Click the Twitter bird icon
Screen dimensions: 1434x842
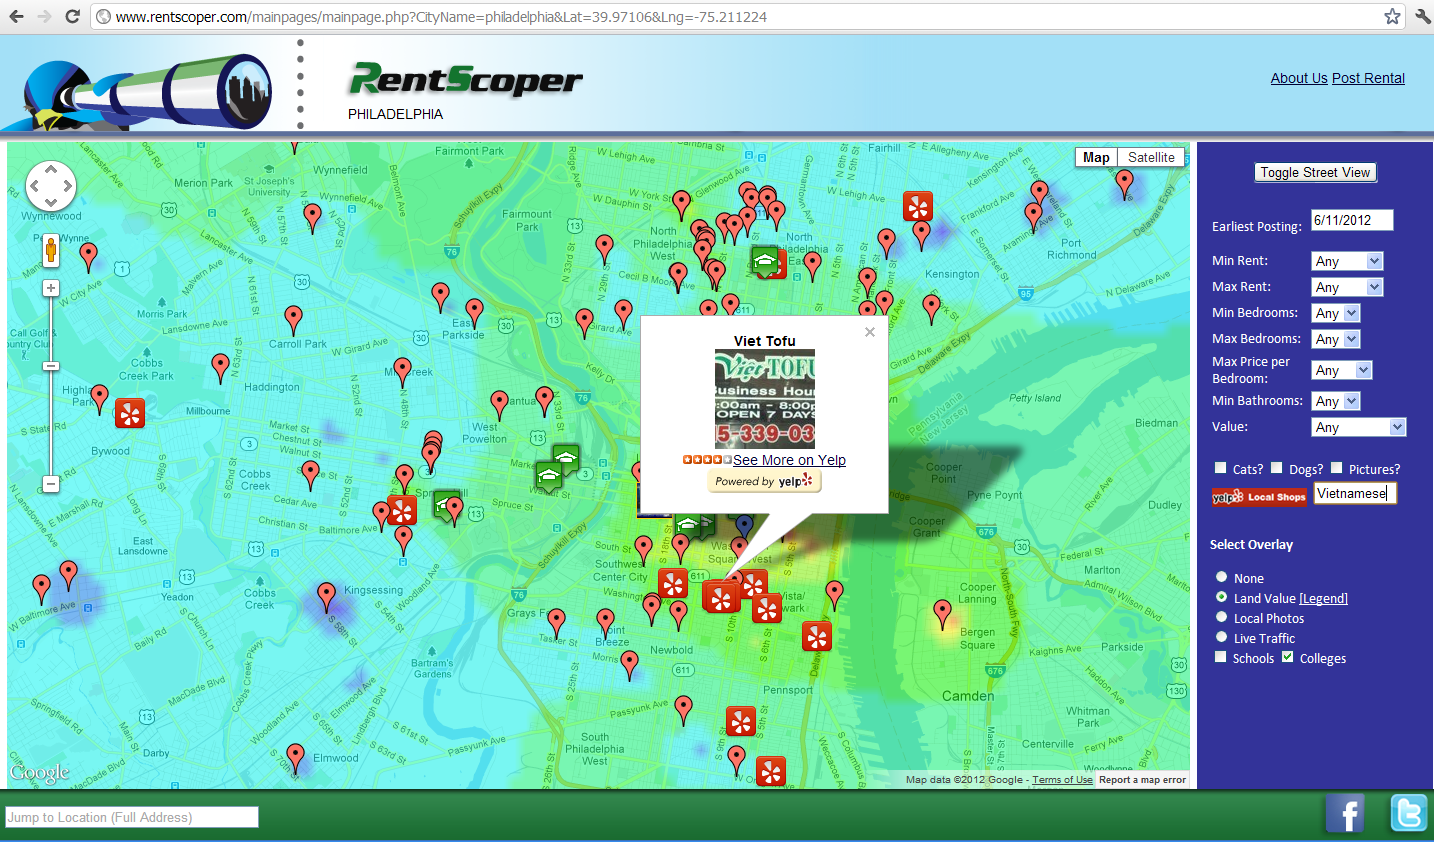(1408, 813)
